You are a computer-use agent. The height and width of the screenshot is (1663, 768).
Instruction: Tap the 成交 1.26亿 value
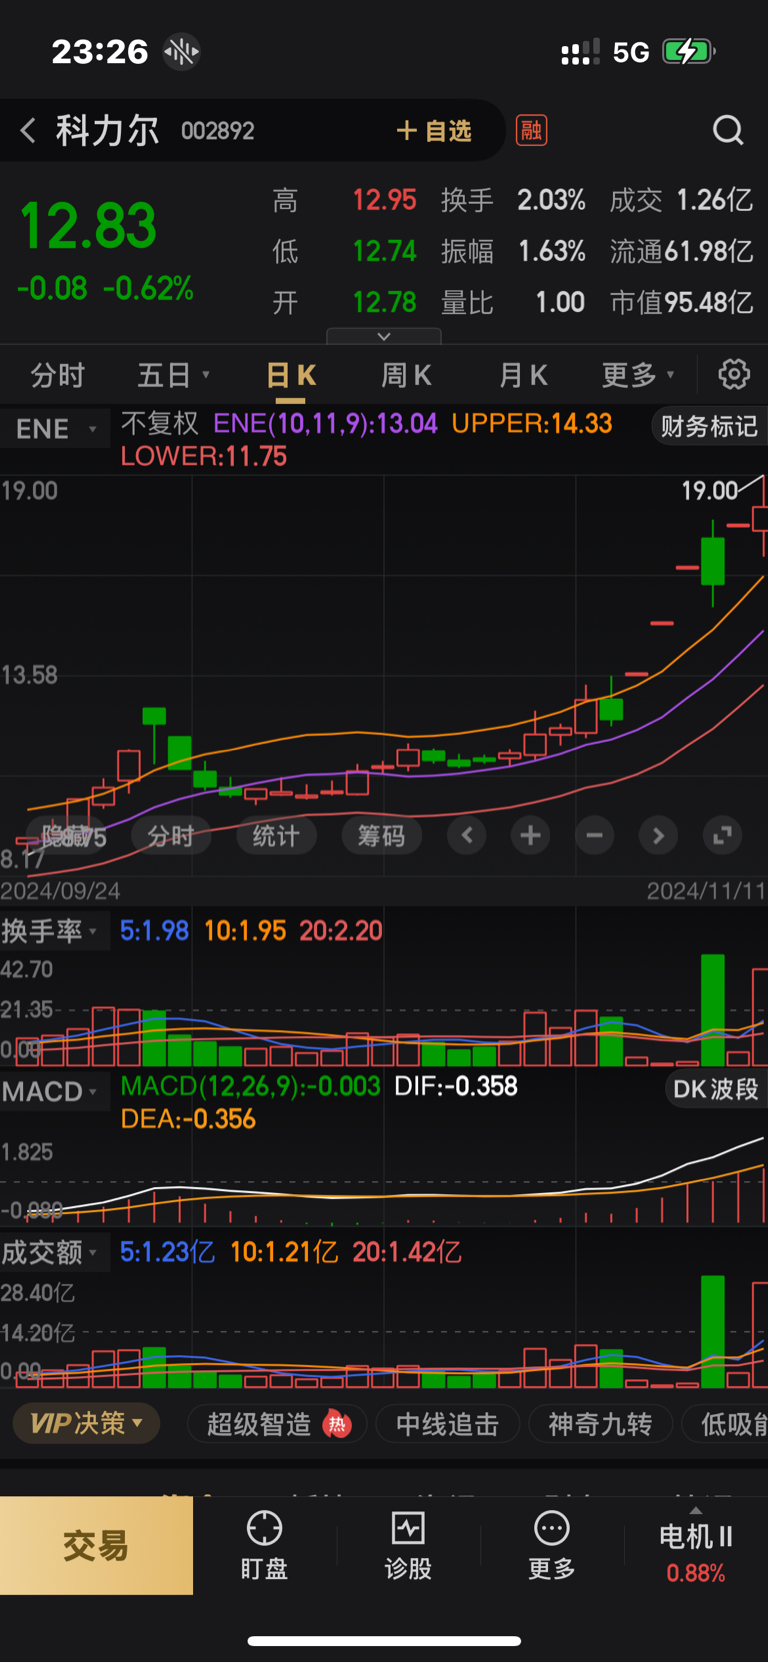pos(714,200)
